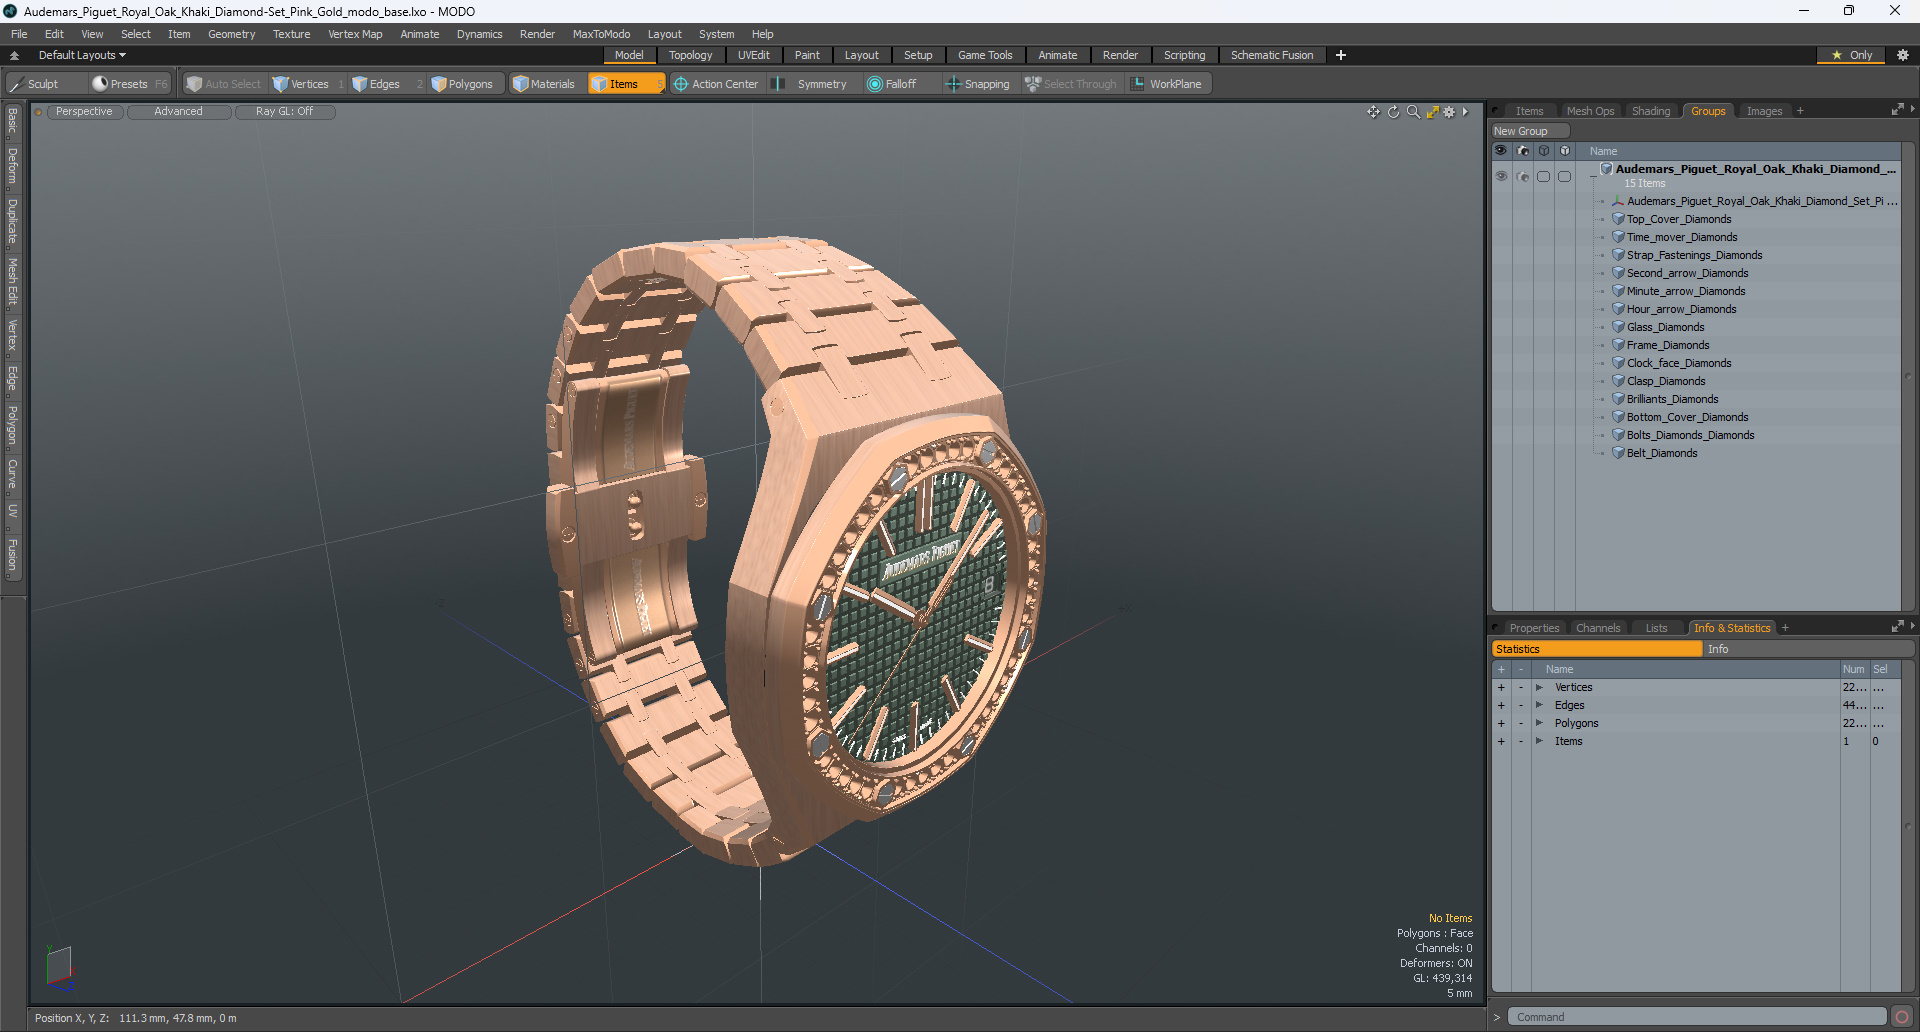Screen dimensions: 1920x1032
Task: Add new tab beside Images
Action: click(x=1800, y=111)
